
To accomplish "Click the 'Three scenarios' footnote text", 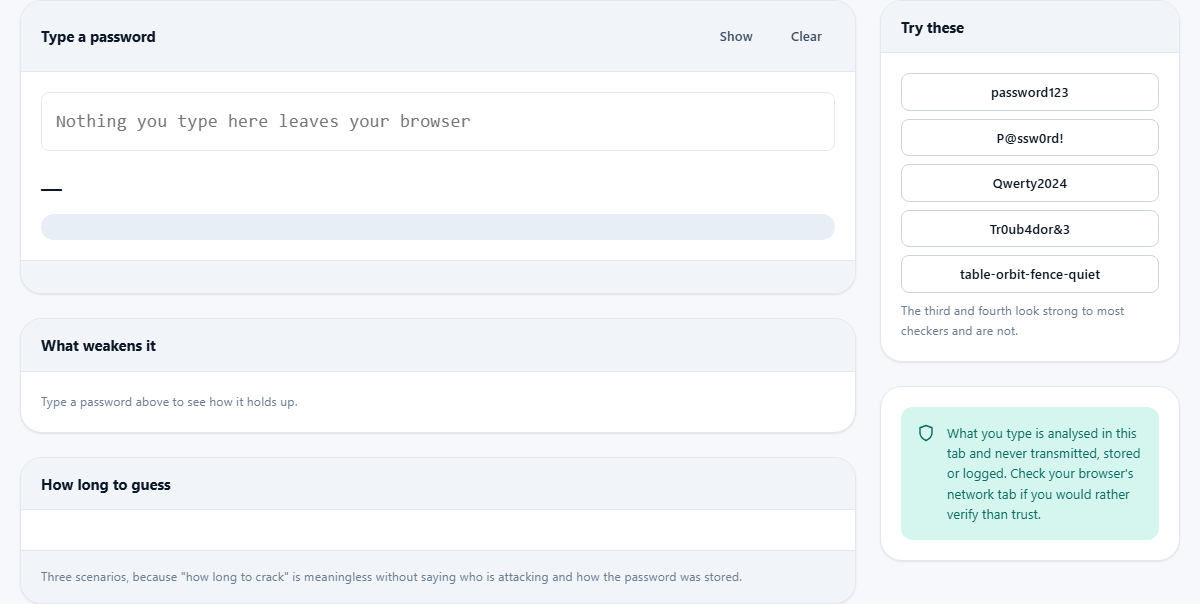I will [x=391, y=577].
